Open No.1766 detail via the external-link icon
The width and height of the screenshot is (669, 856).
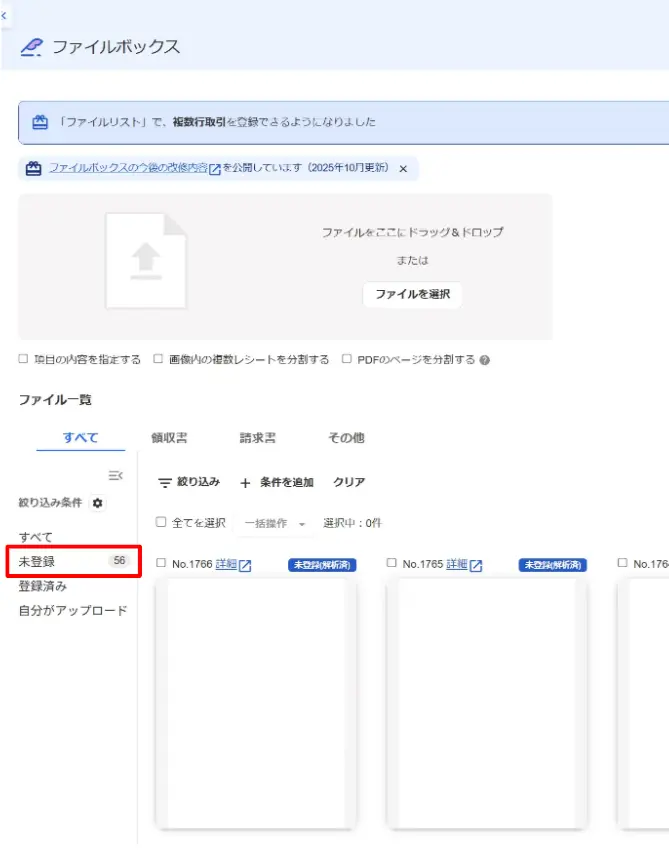[x=245, y=566]
